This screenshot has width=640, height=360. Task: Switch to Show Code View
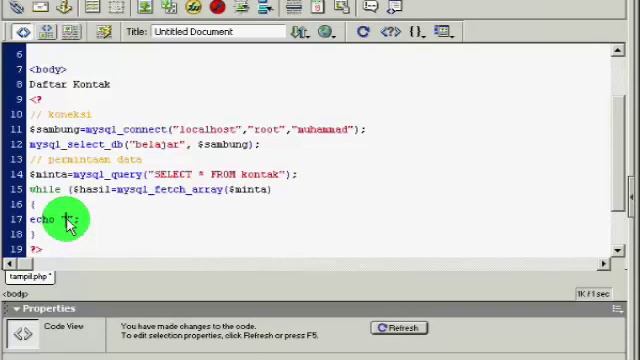coord(23,32)
